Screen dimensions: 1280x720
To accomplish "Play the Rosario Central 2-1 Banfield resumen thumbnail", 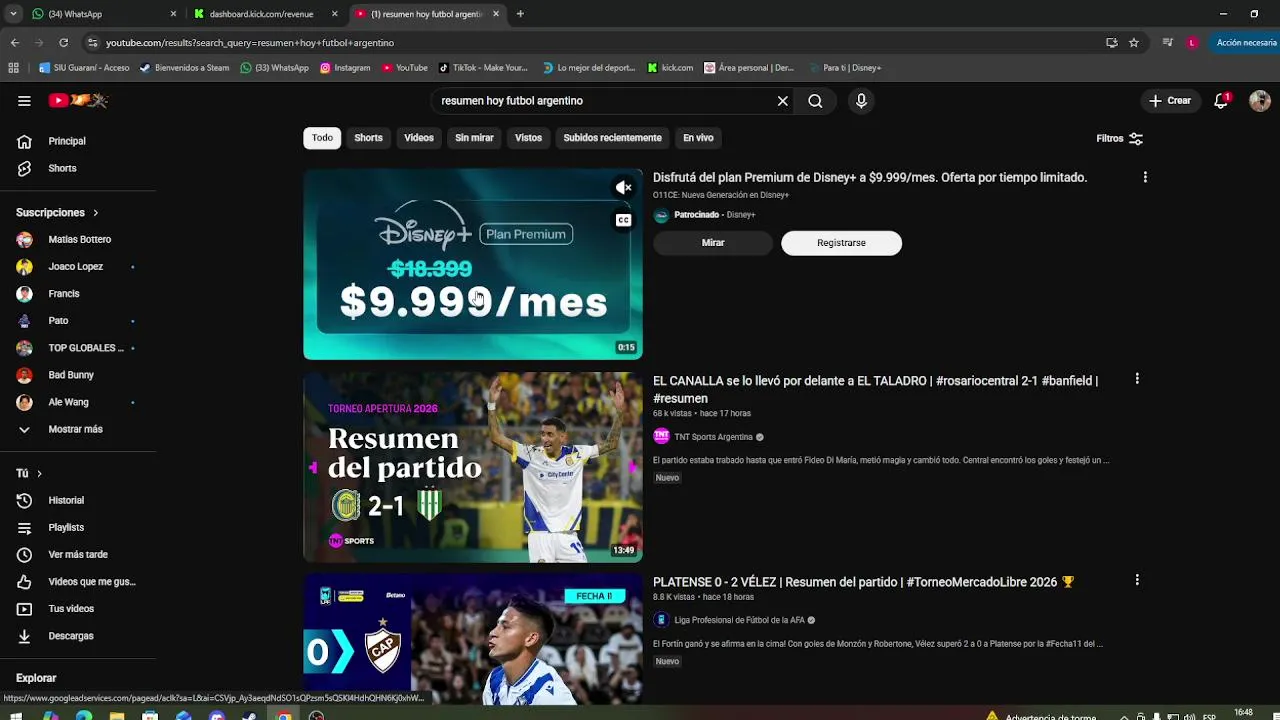I will pos(473,467).
